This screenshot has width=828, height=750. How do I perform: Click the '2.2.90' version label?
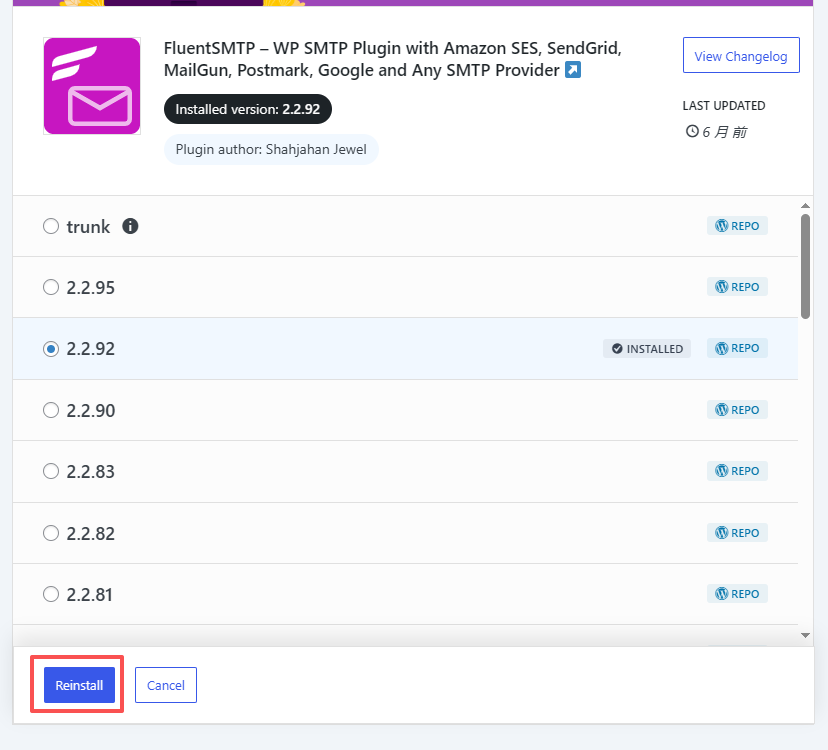[90, 410]
